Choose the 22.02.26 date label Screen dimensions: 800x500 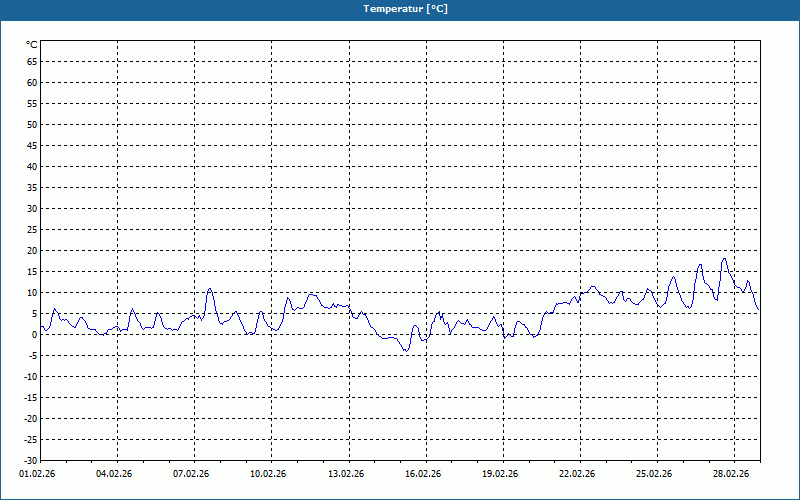(577, 474)
